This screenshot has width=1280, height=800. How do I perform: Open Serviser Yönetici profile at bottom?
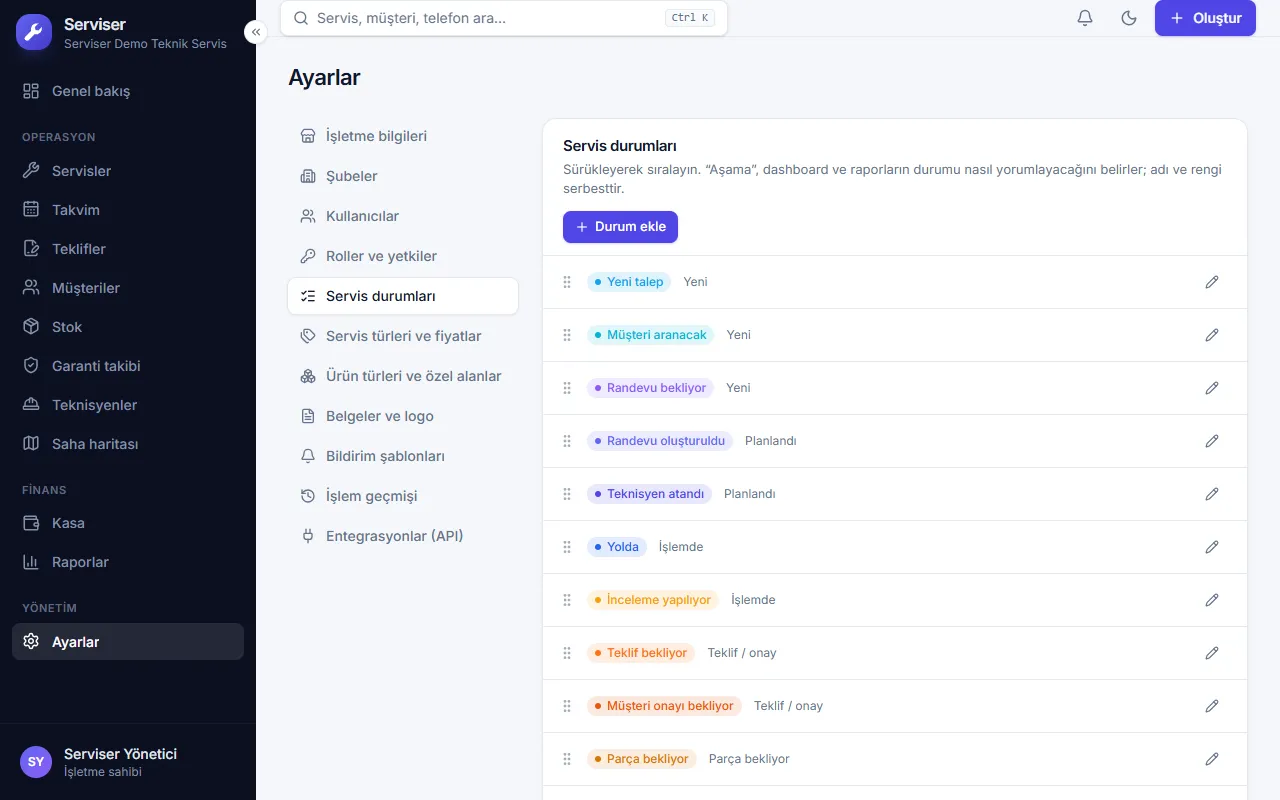128,762
